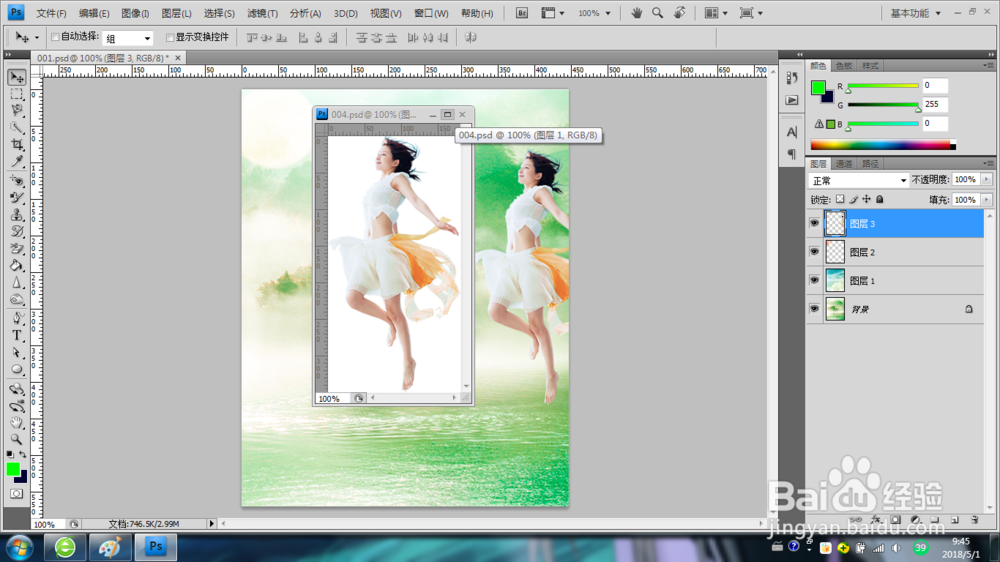The image size is (1000, 562).
Task: Open the 滤镜(T) menu
Action: click(262, 13)
